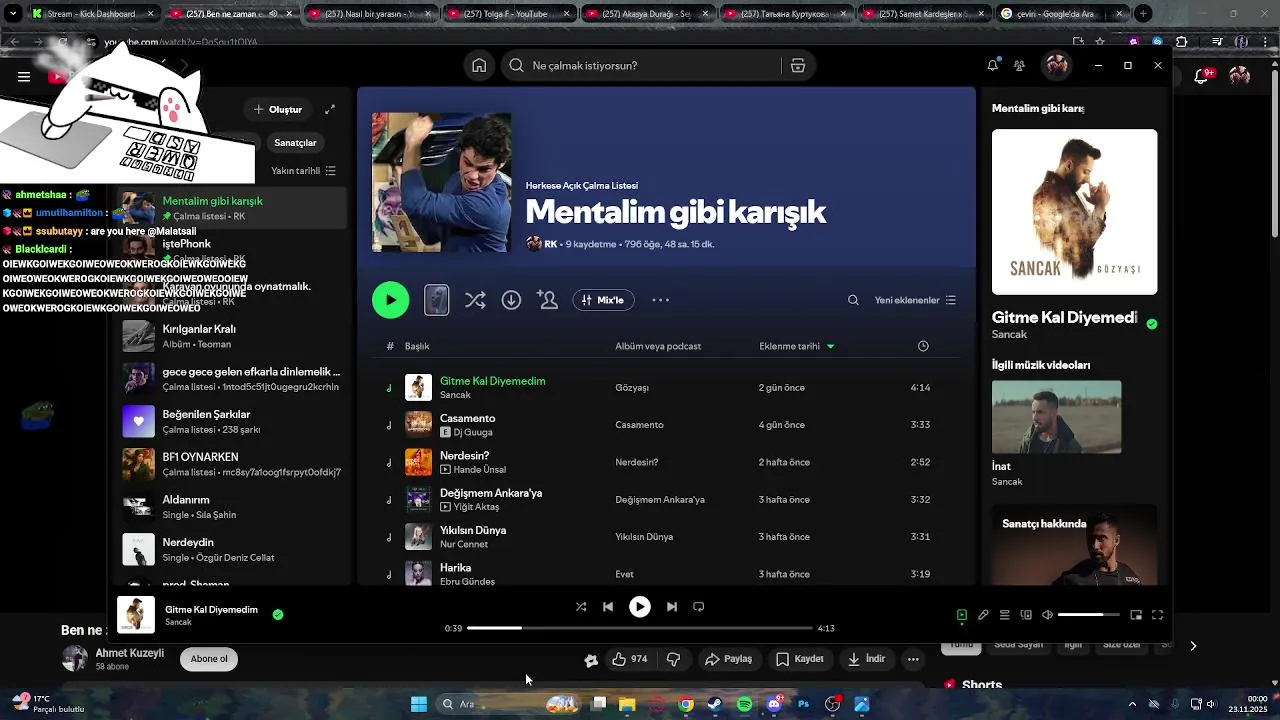The image size is (1280, 720).
Task: Open the playlist's three-dot more options
Action: coord(660,300)
